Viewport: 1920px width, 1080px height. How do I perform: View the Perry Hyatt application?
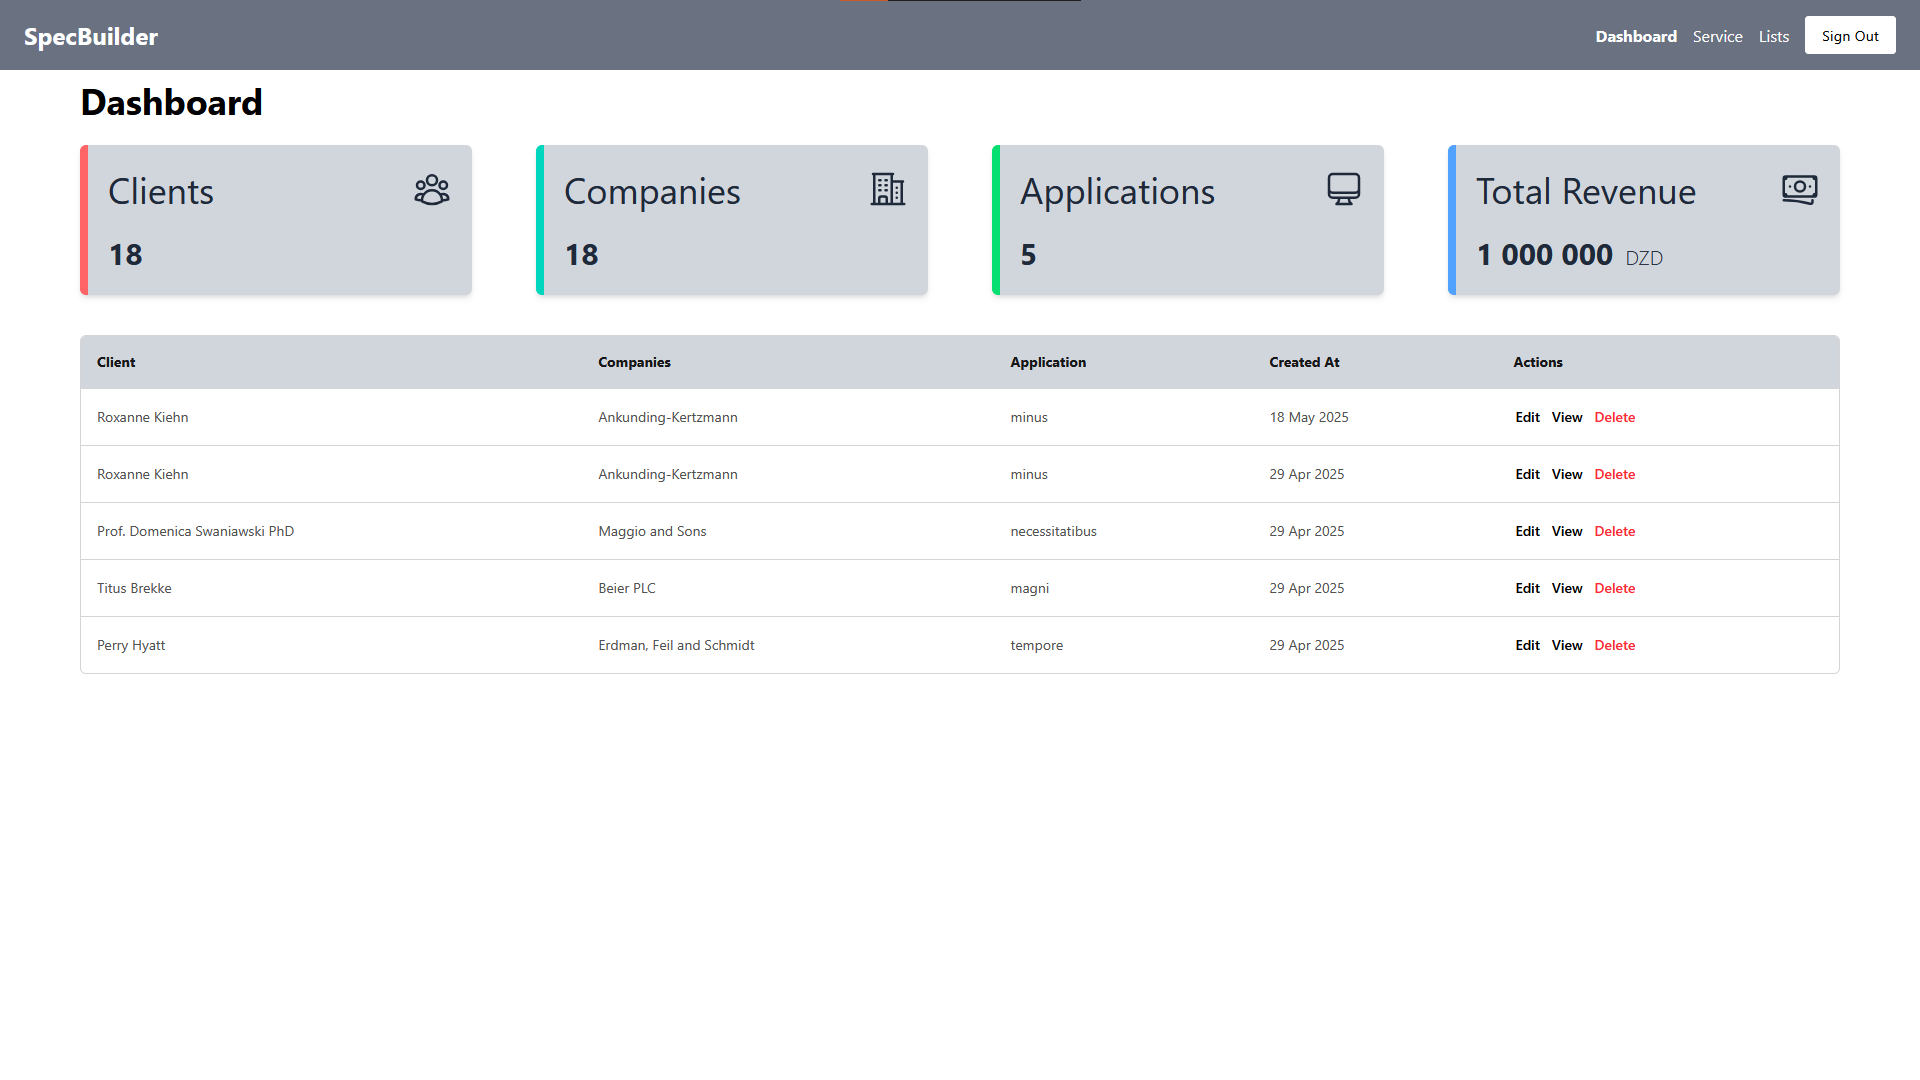[x=1566, y=645]
